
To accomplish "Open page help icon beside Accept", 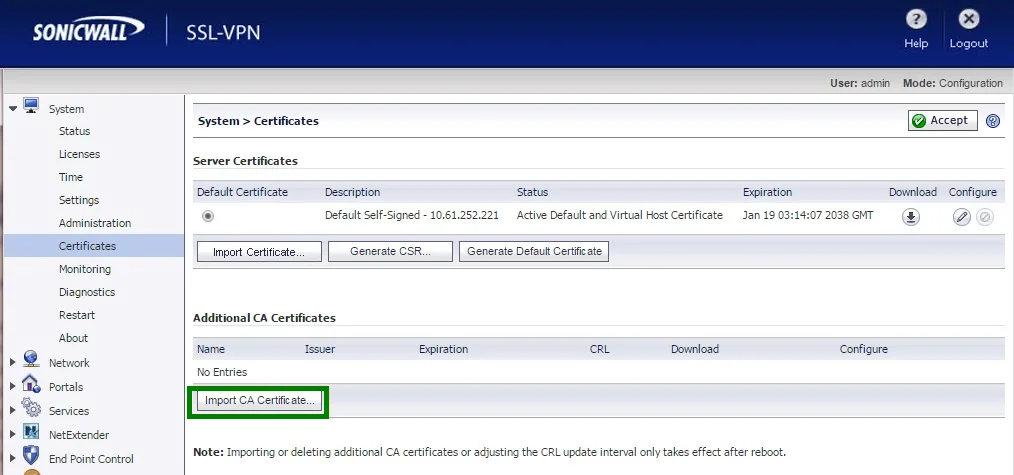I will click(993, 121).
